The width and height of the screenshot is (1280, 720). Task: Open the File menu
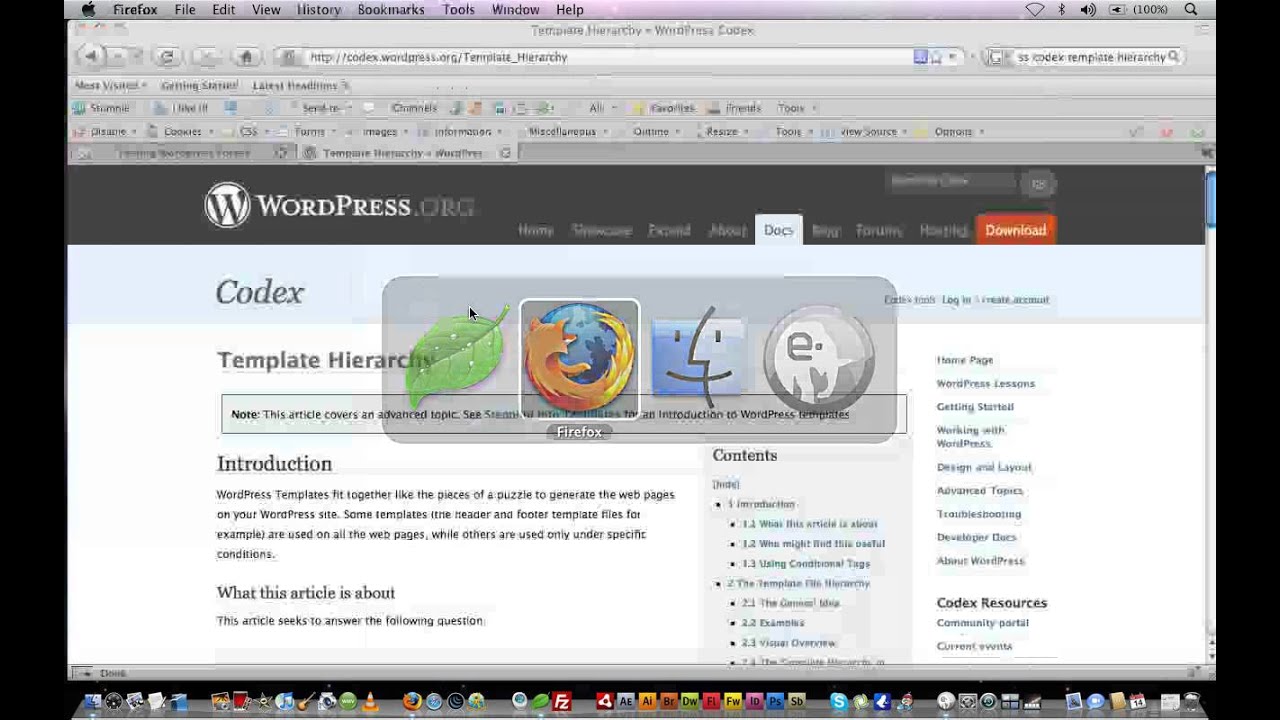point(185,9)
